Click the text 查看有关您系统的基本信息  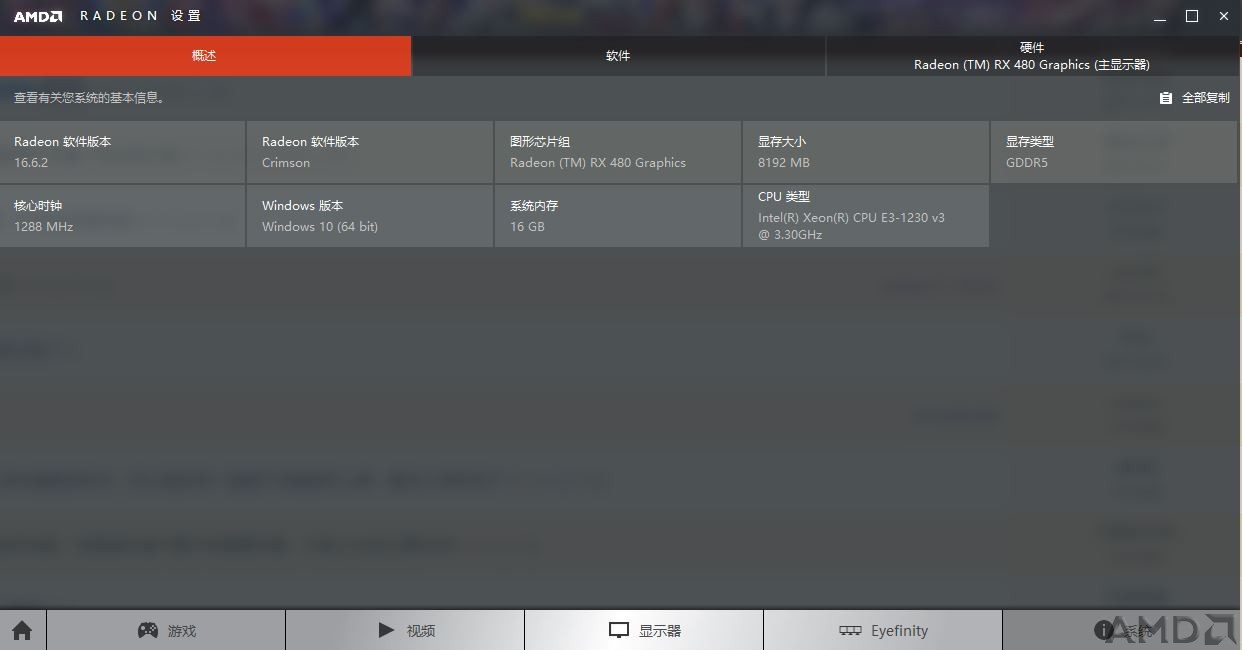(89, 98)
